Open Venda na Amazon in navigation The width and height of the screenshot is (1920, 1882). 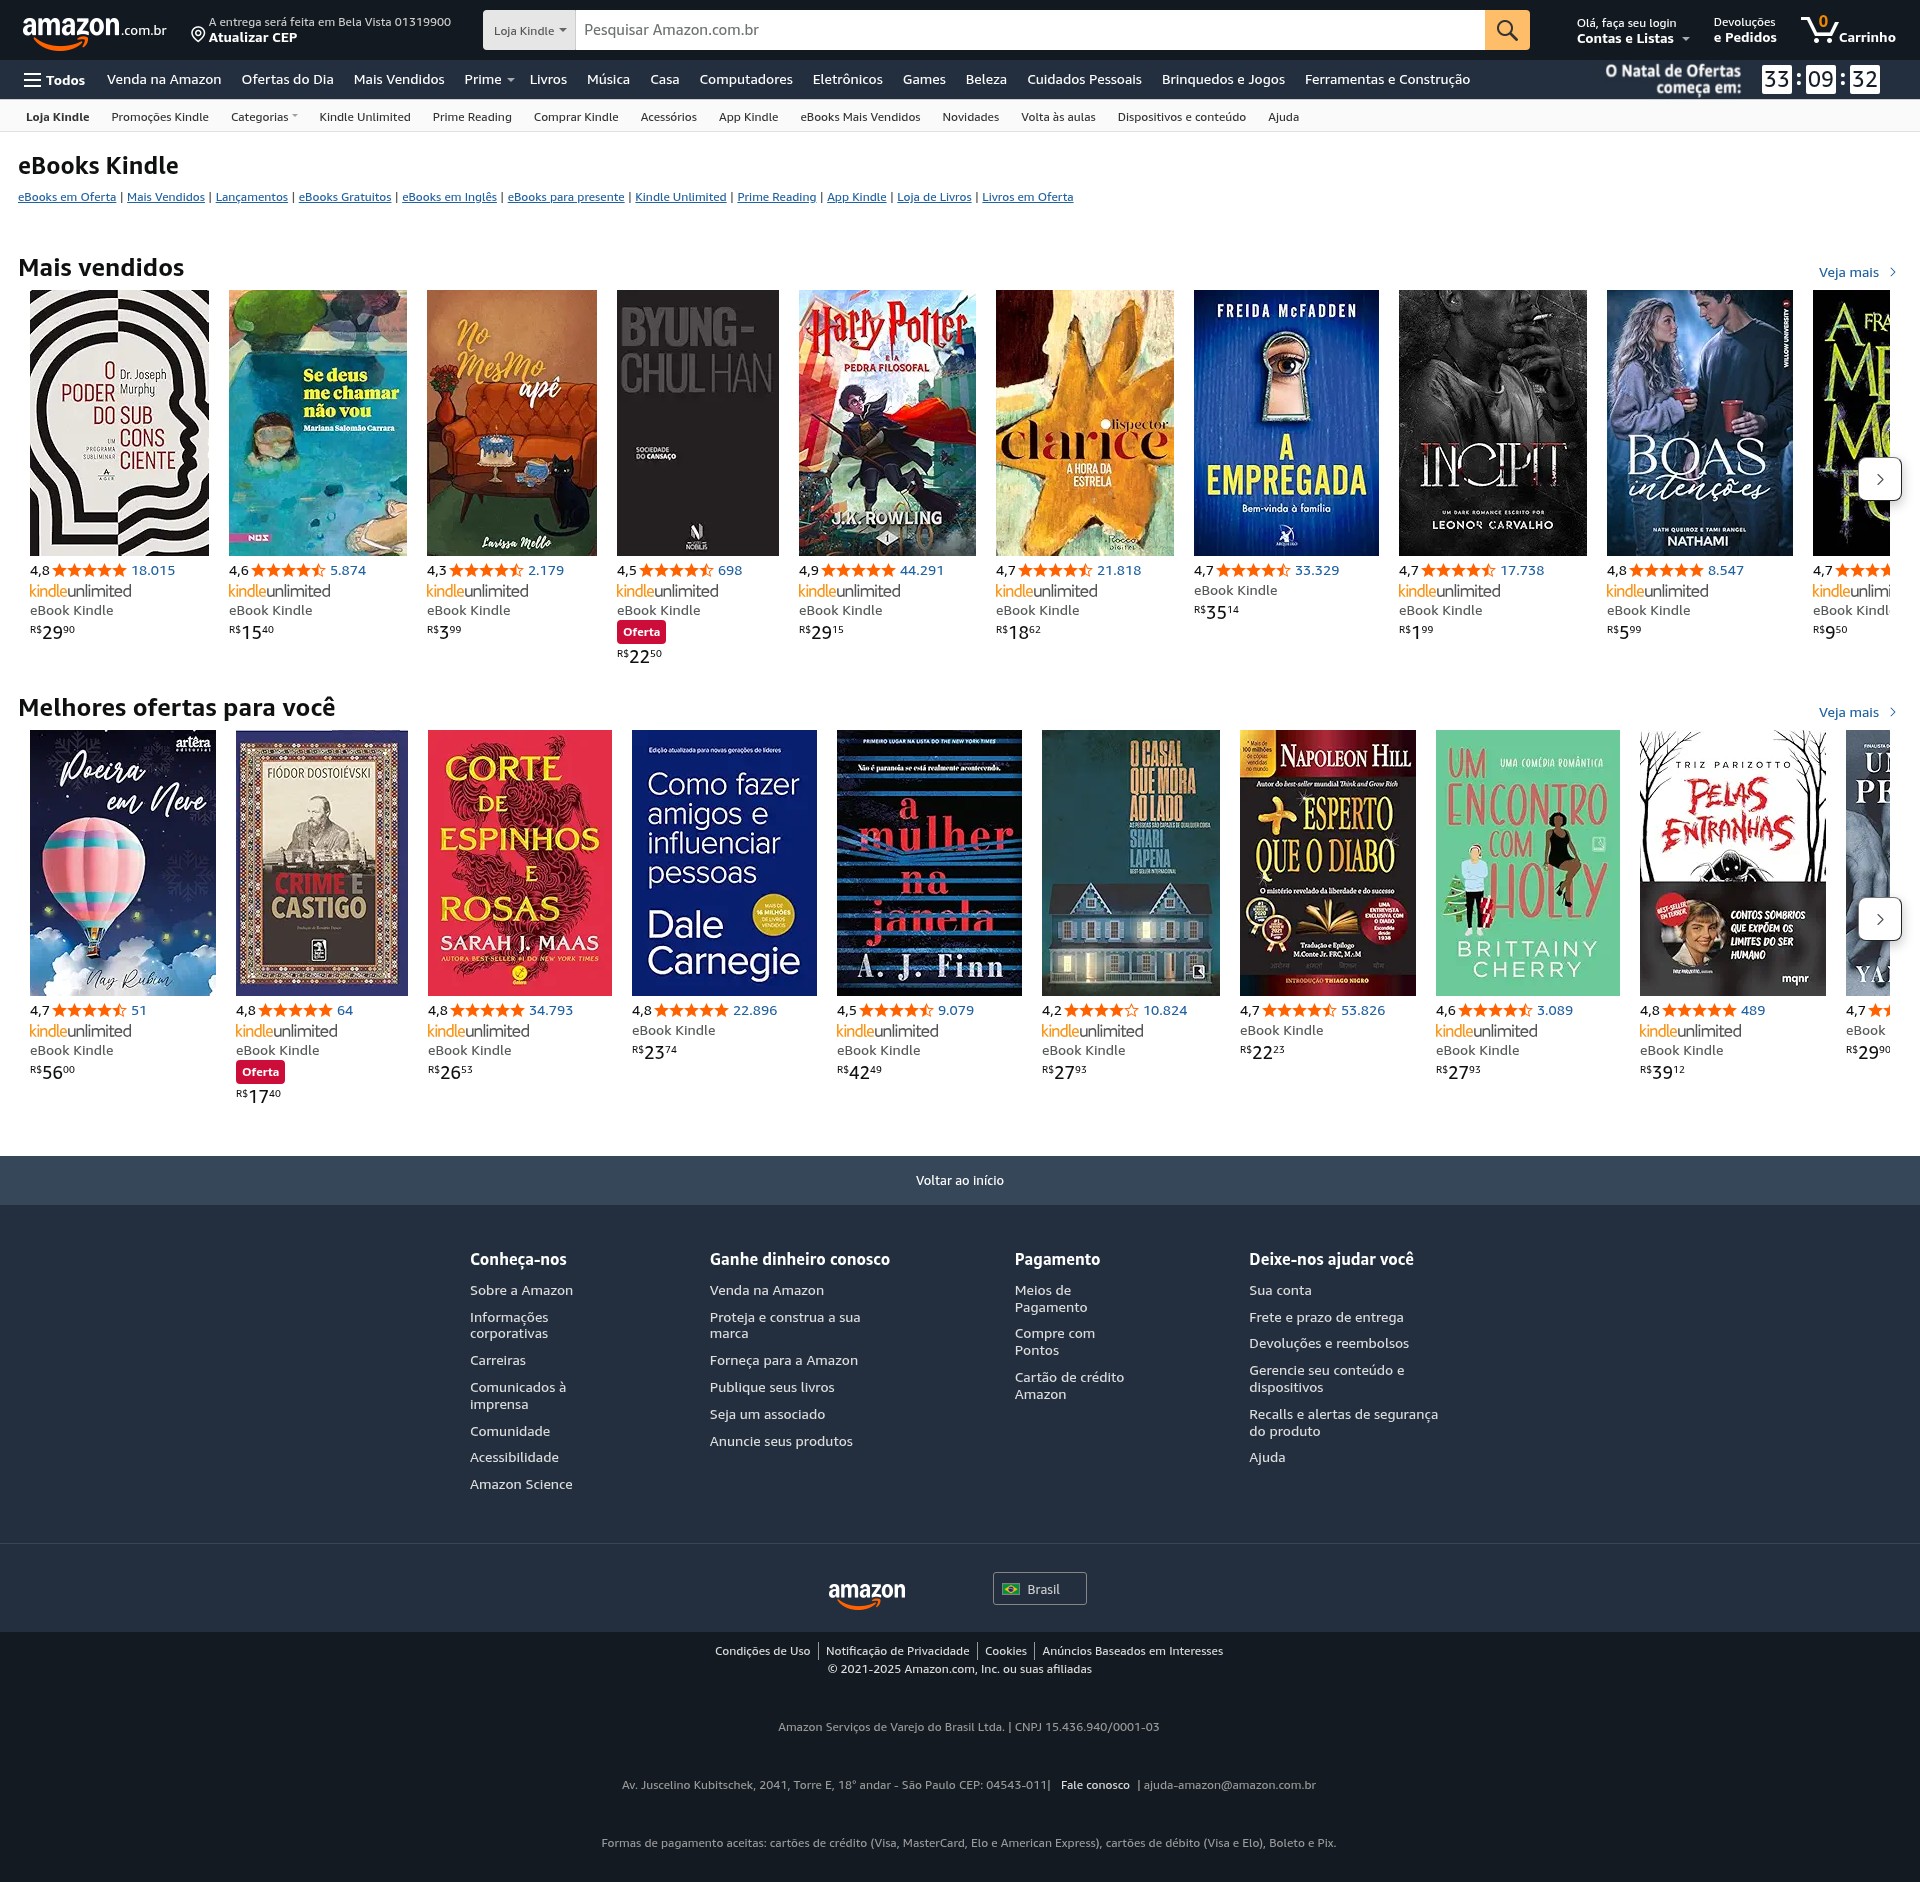click(x=164, y=80)
